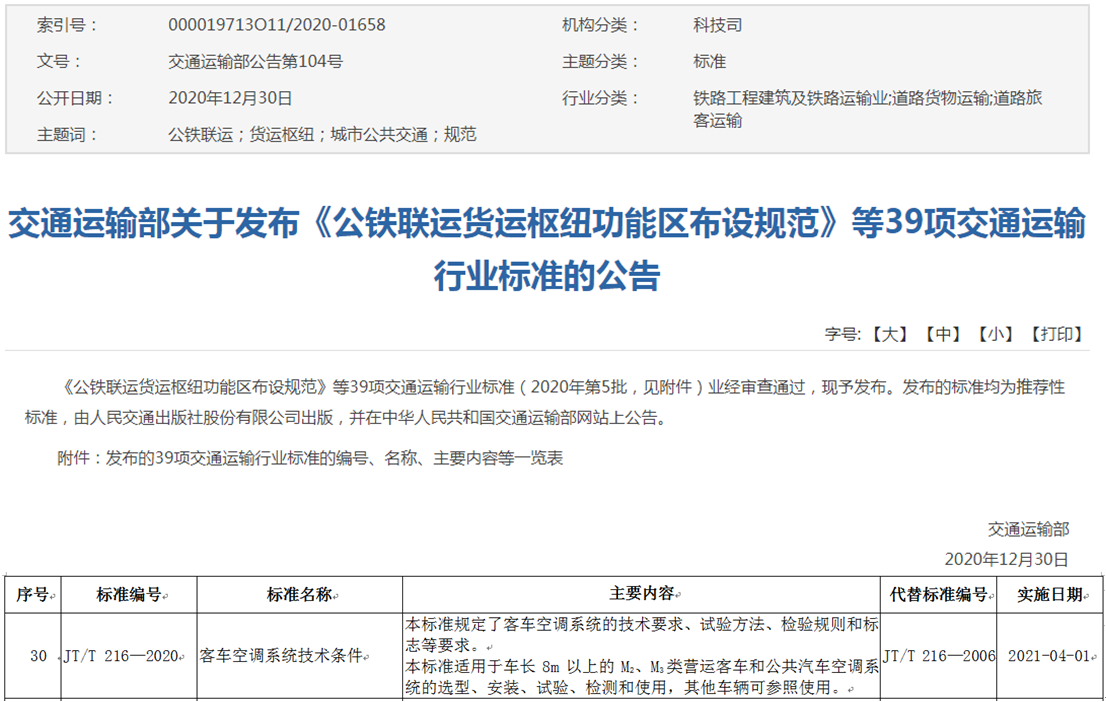The image size is (1106, 702).
Task: Click the document number 交通运输部公告第104号
Action: (255, 61)
